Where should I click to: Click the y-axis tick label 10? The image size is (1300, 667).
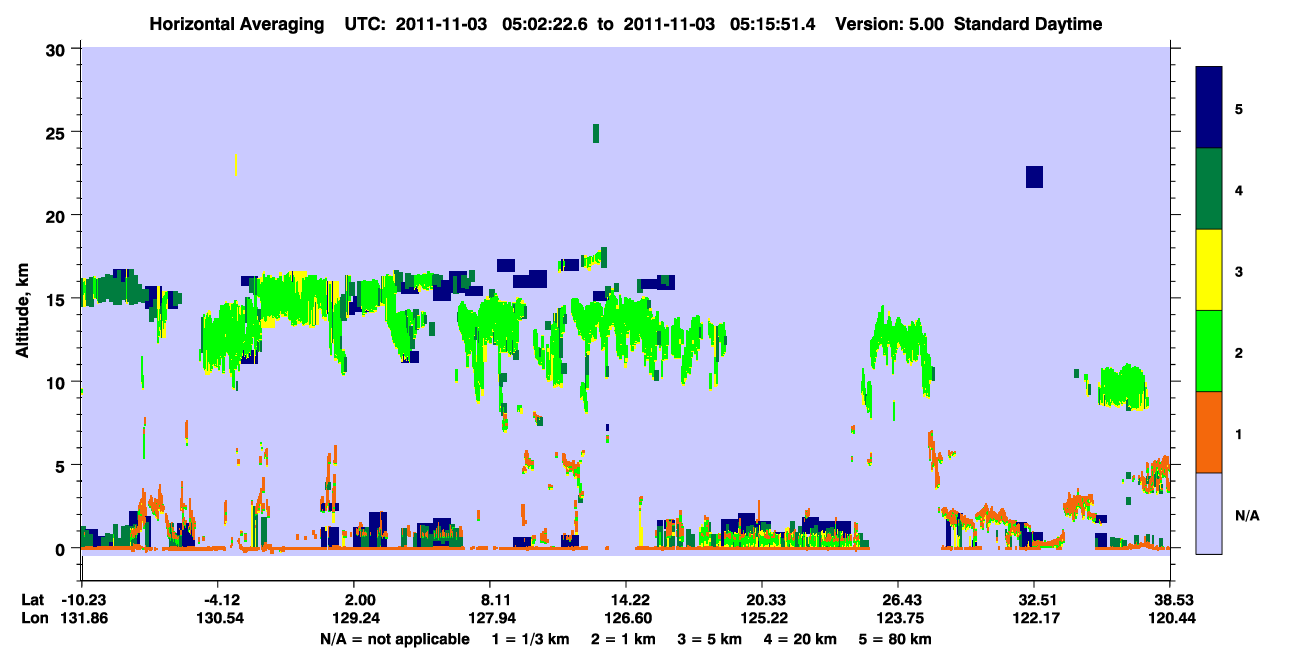pos(58,382)
